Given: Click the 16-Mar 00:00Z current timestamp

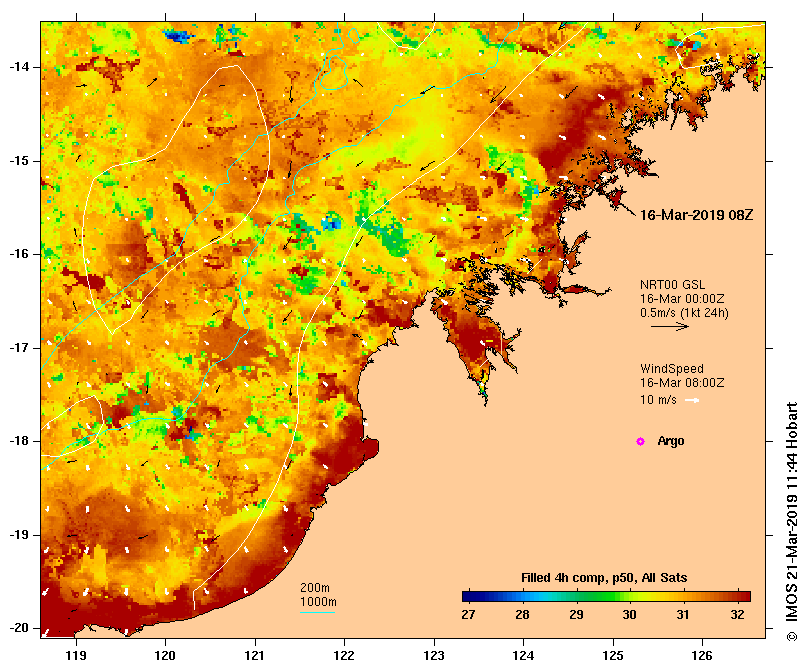Looking at the screenshot, I should pyautogui.click(x=682, y=299).
